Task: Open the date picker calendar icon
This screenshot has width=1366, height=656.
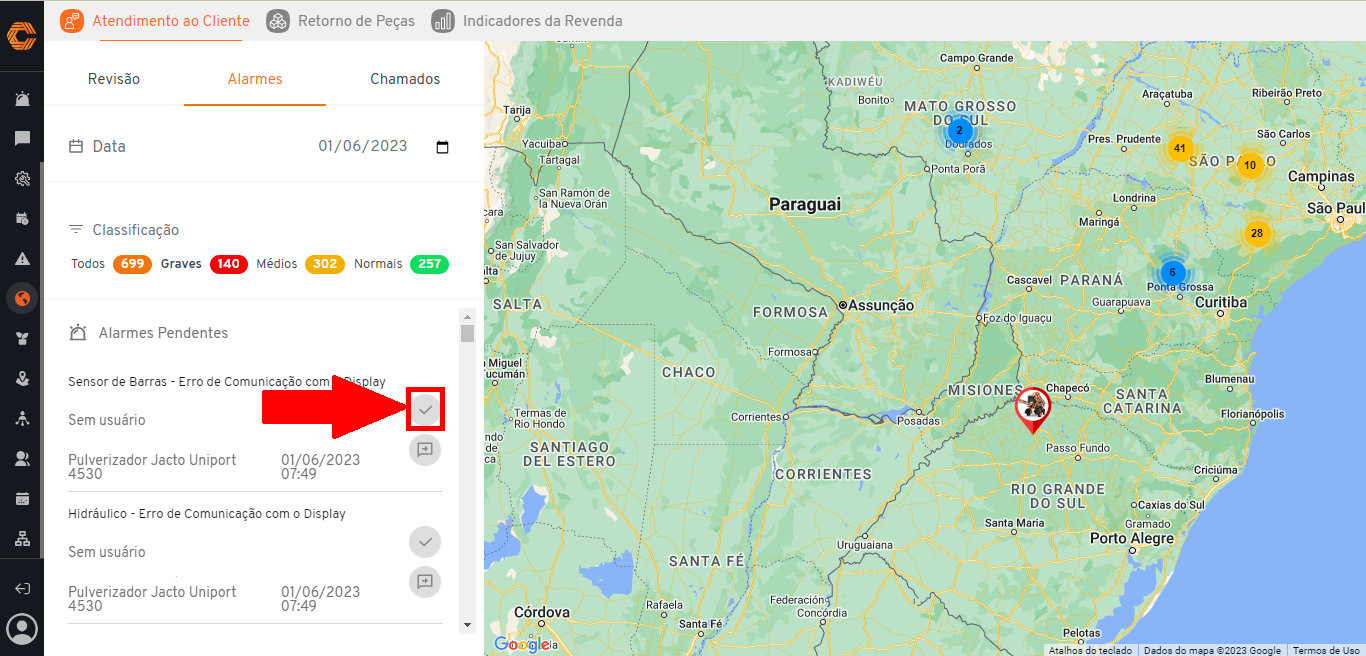Action: click(443, 147)
